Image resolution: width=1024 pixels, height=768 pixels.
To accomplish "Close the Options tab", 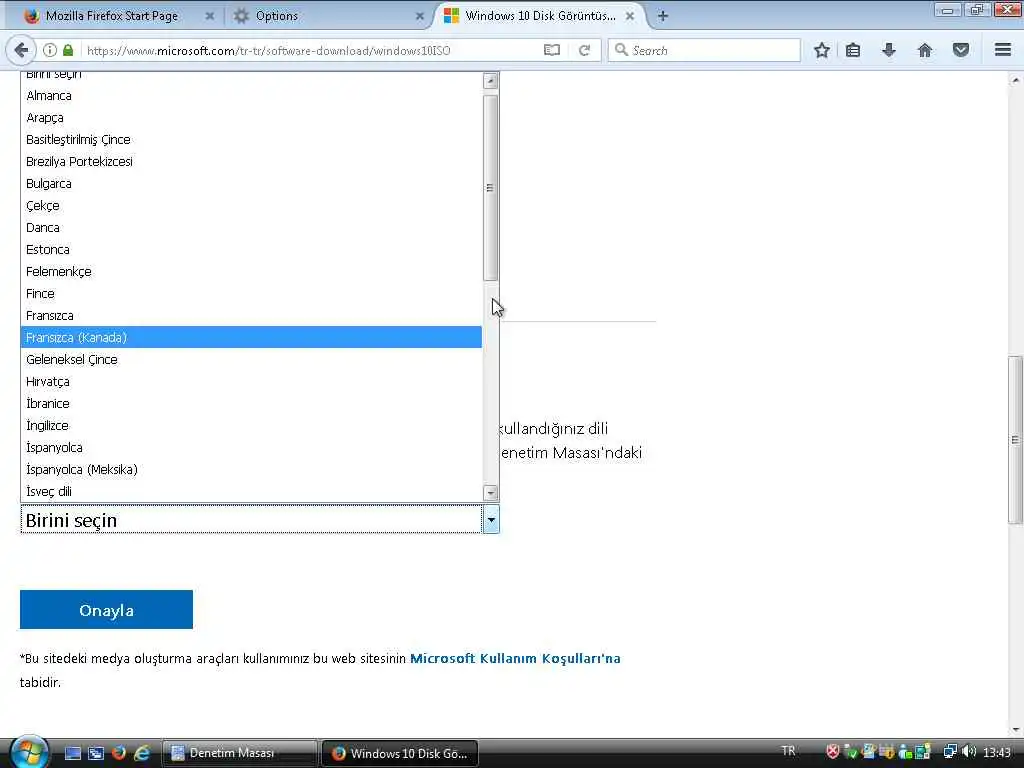I will [419, 16].
